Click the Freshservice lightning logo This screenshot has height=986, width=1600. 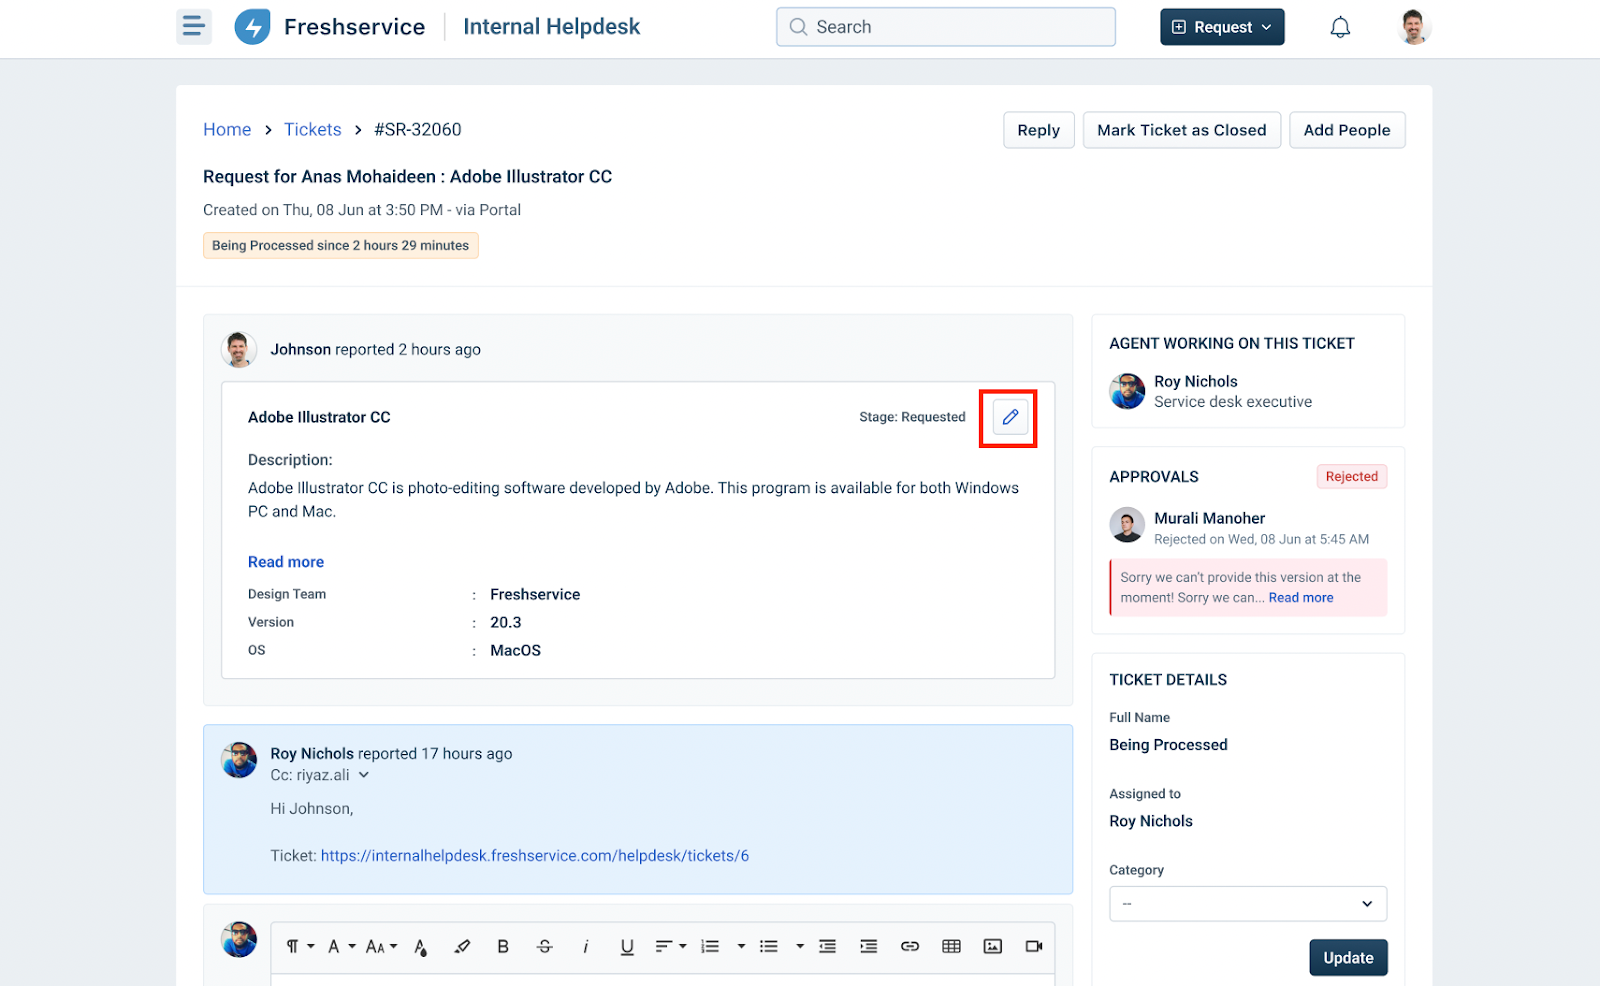coord(252,27)
